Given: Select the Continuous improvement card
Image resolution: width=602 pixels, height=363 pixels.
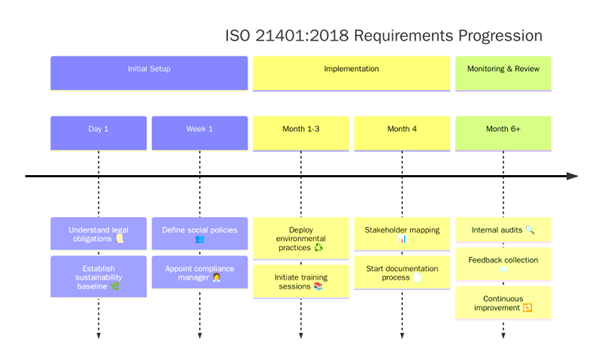Looking at the screenshot, I should pyautogui.click(x=503, y=303).
